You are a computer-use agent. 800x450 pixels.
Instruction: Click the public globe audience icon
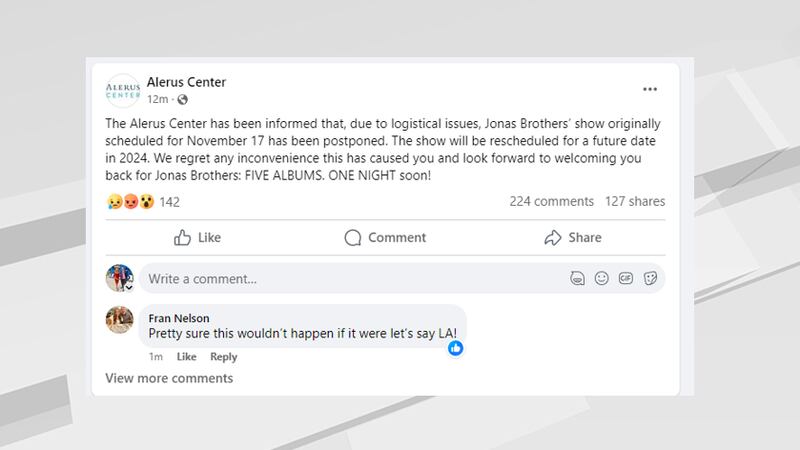[182, 100]
